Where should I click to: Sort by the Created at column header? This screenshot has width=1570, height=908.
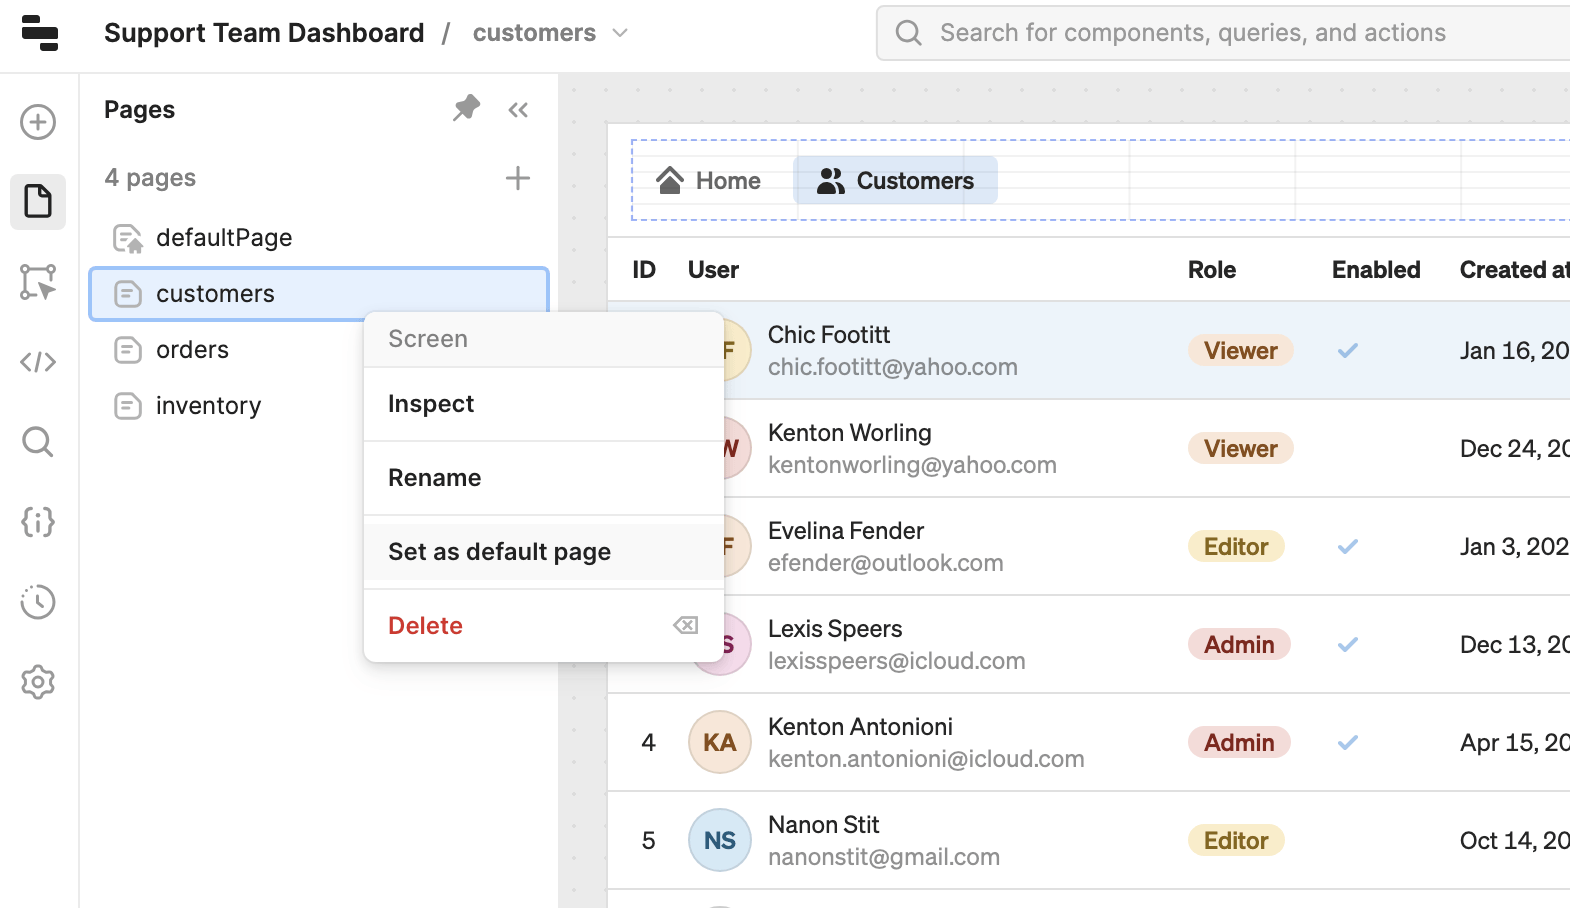coord(1514,270)
